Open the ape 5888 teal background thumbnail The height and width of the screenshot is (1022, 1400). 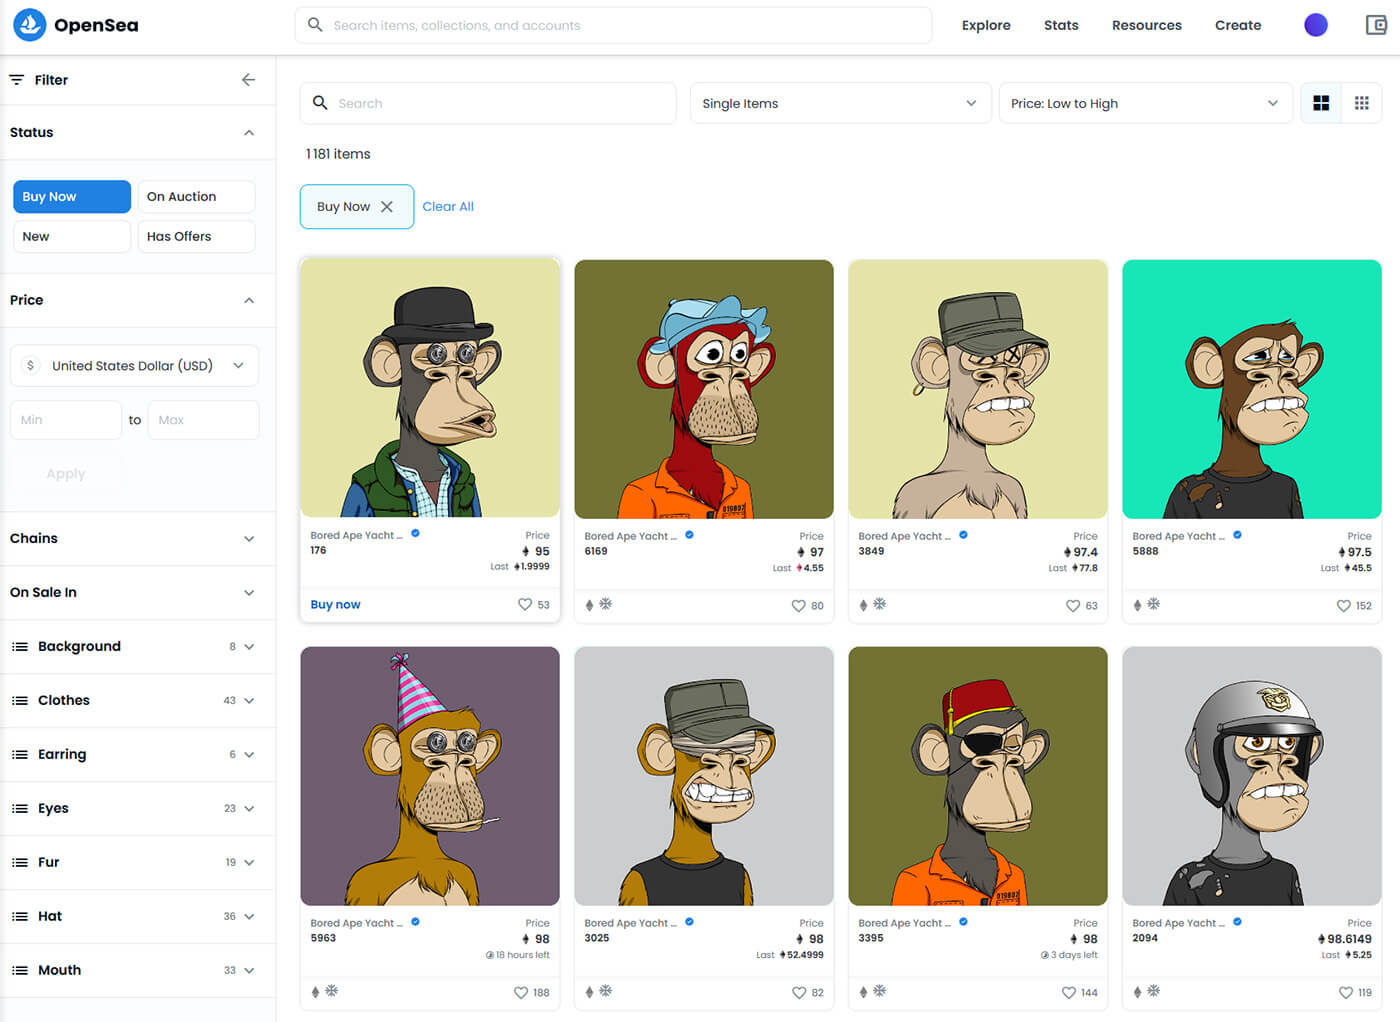(x=1252, y=389)
